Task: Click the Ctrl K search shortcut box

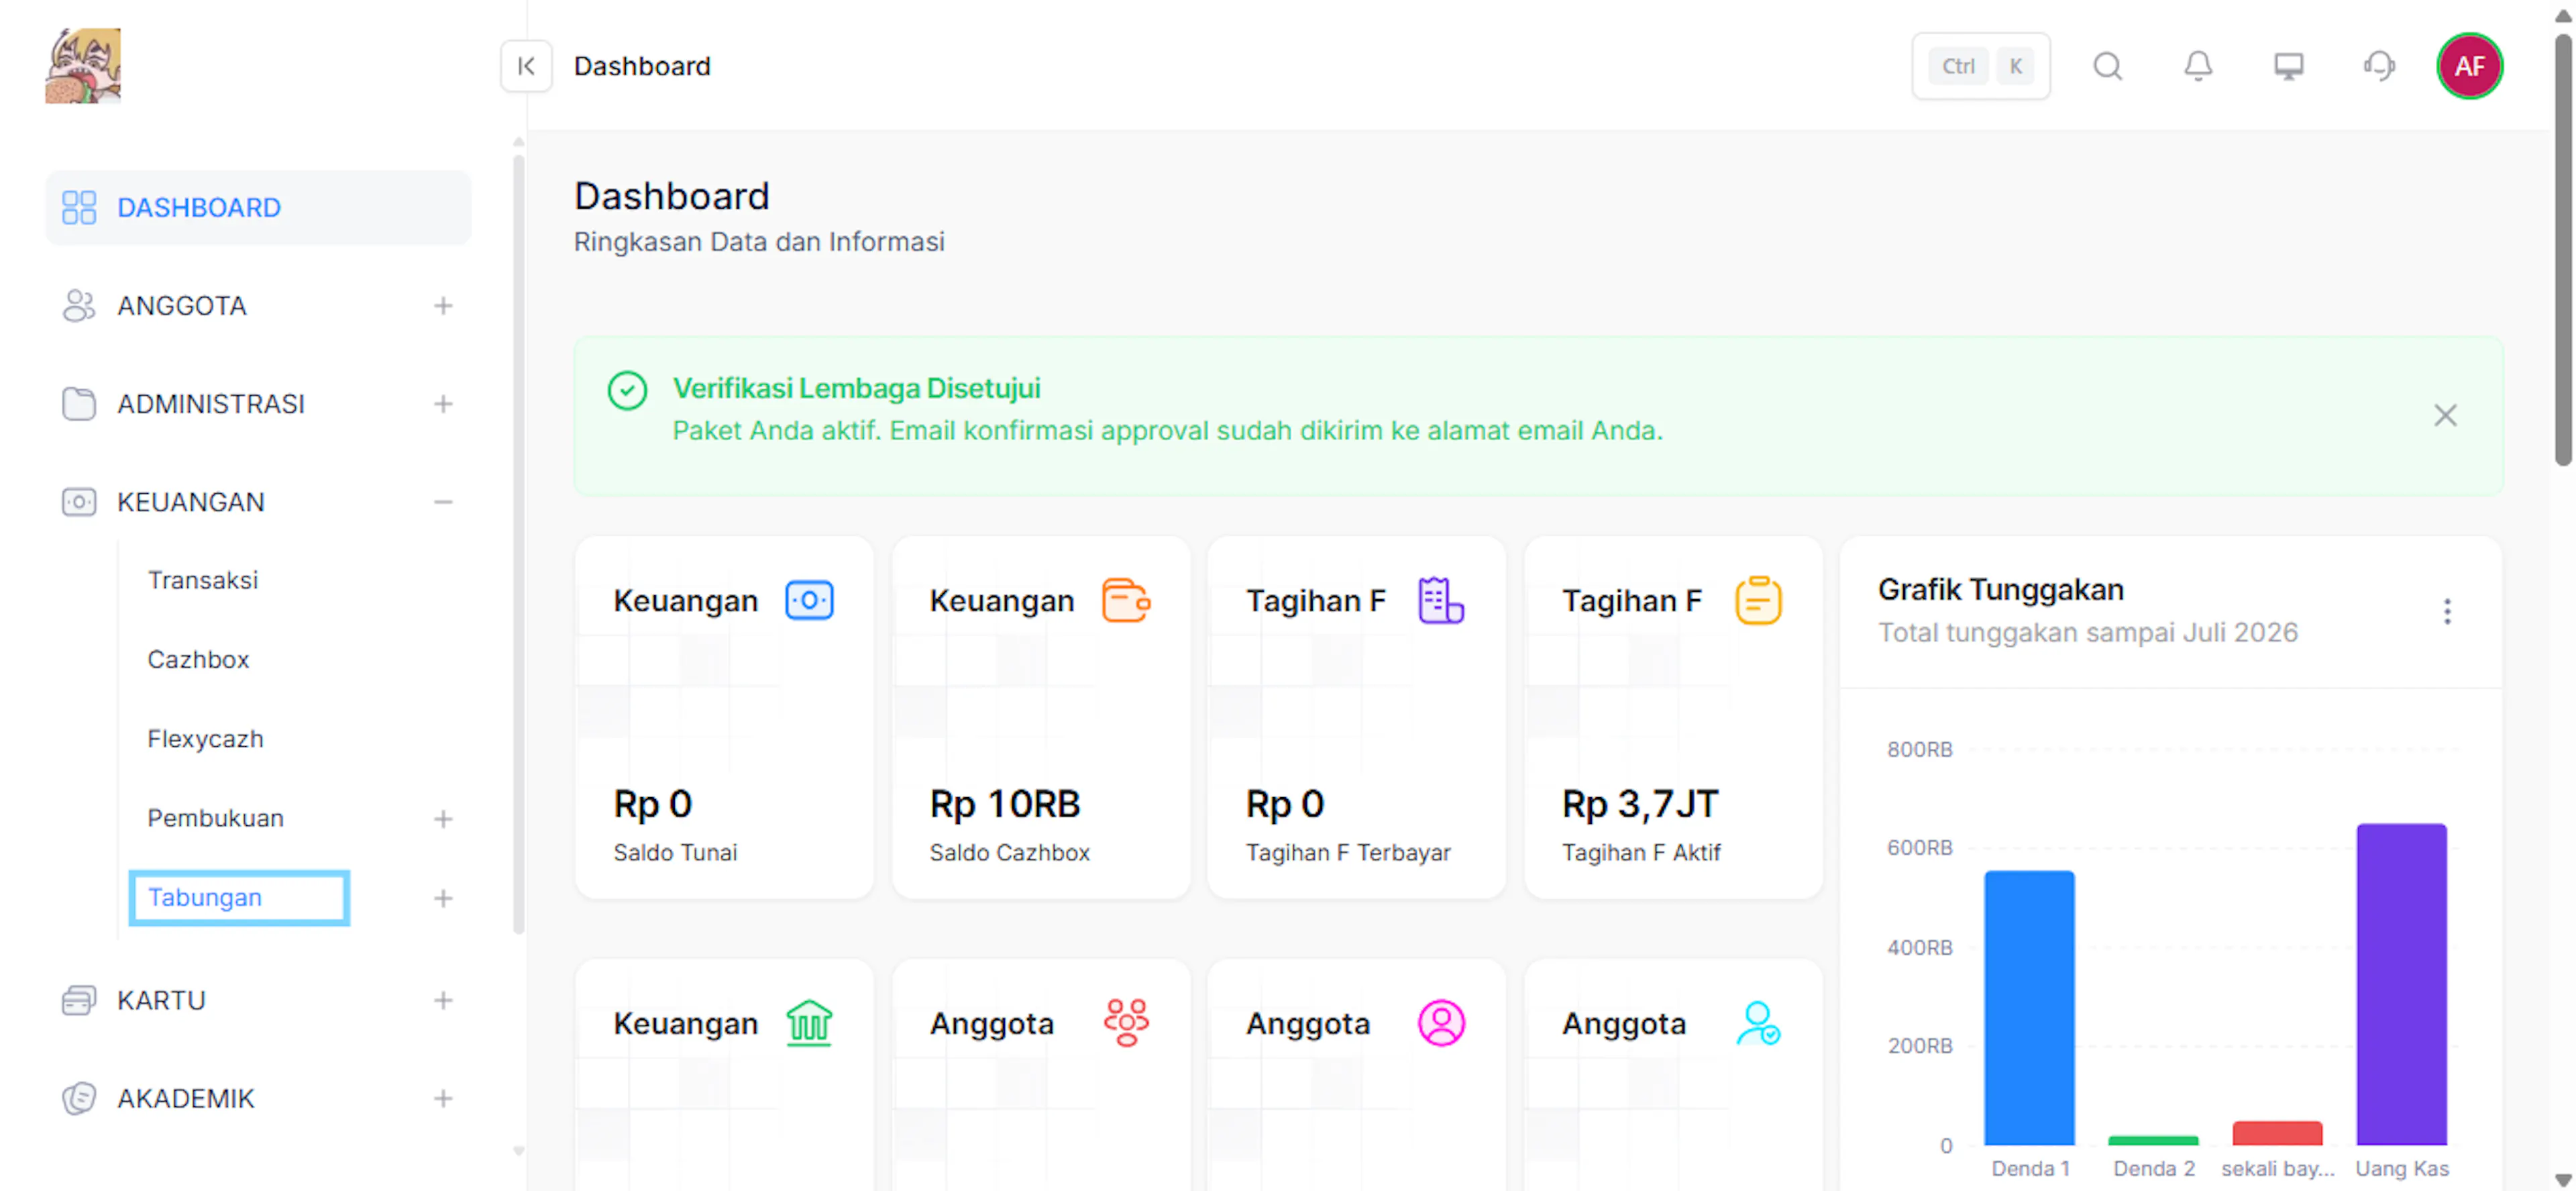Action: tap(1980, 66)
